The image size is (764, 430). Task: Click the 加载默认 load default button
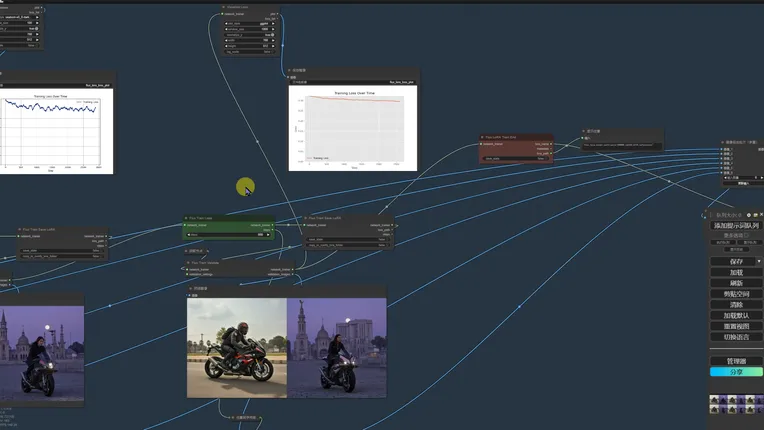tap(736, 316)
